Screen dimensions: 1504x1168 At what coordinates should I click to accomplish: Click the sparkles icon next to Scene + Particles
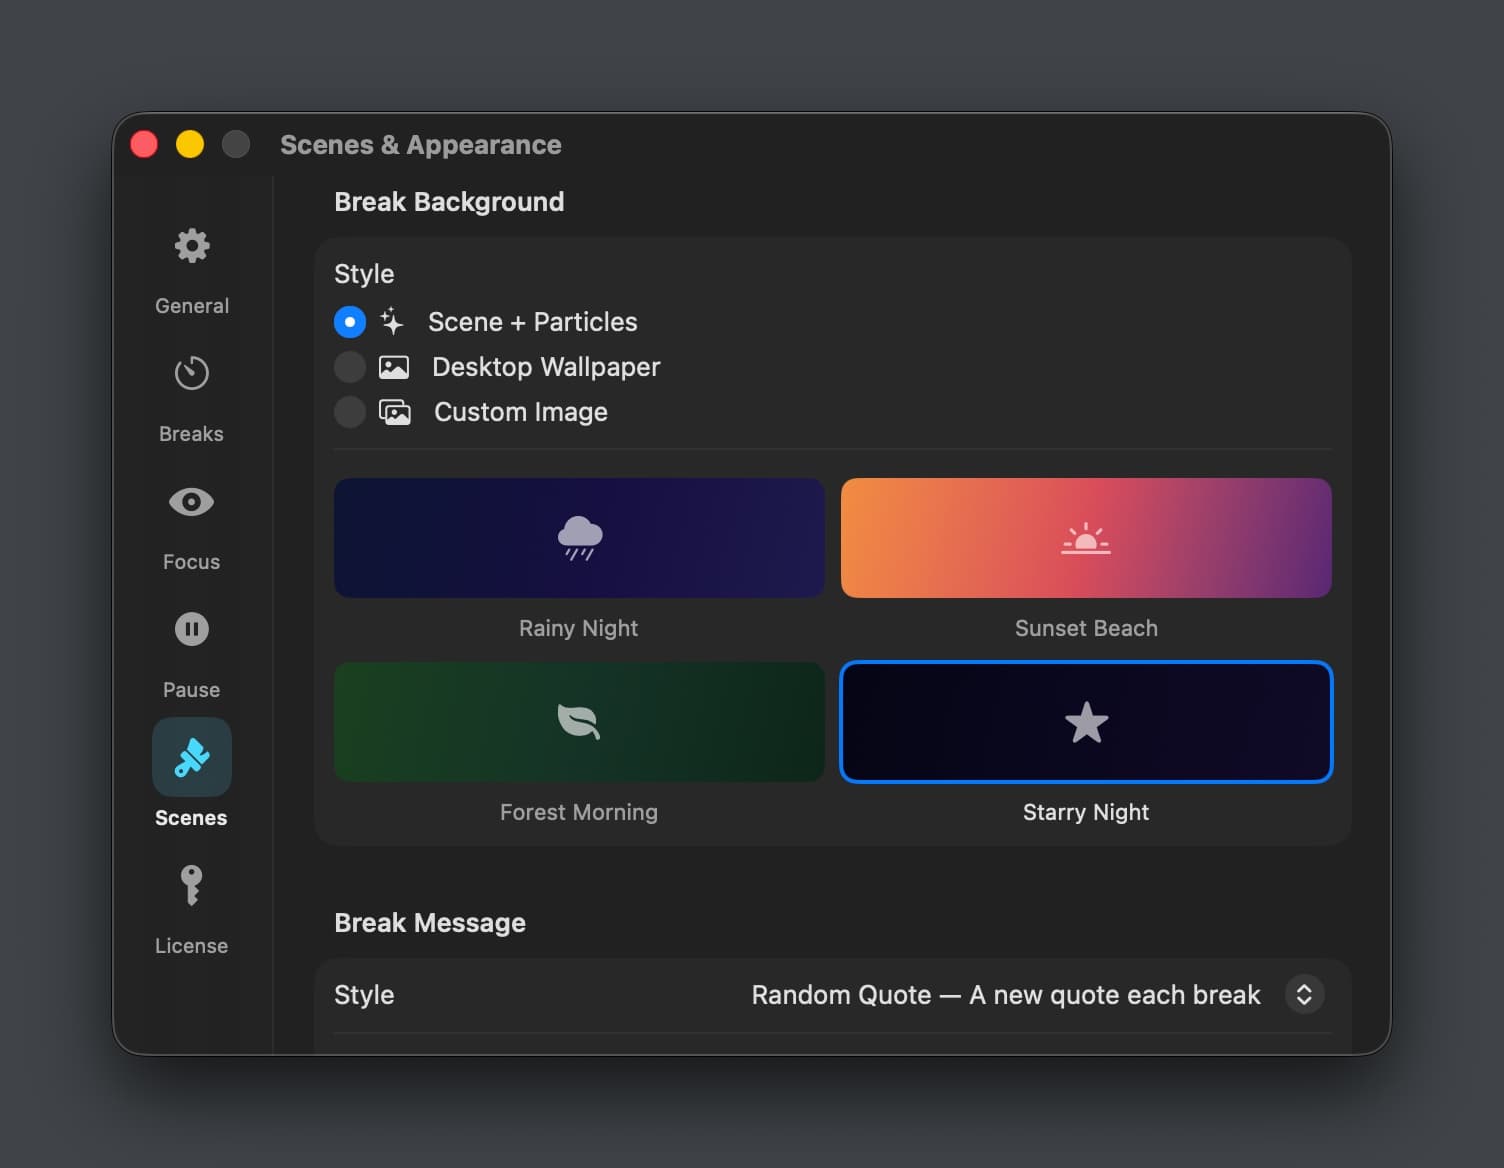click(393, 321)
